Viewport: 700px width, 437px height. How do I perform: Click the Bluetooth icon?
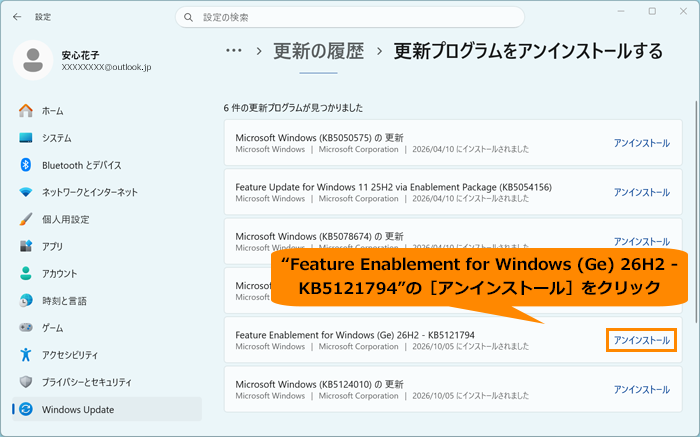(x=26, y=165)
